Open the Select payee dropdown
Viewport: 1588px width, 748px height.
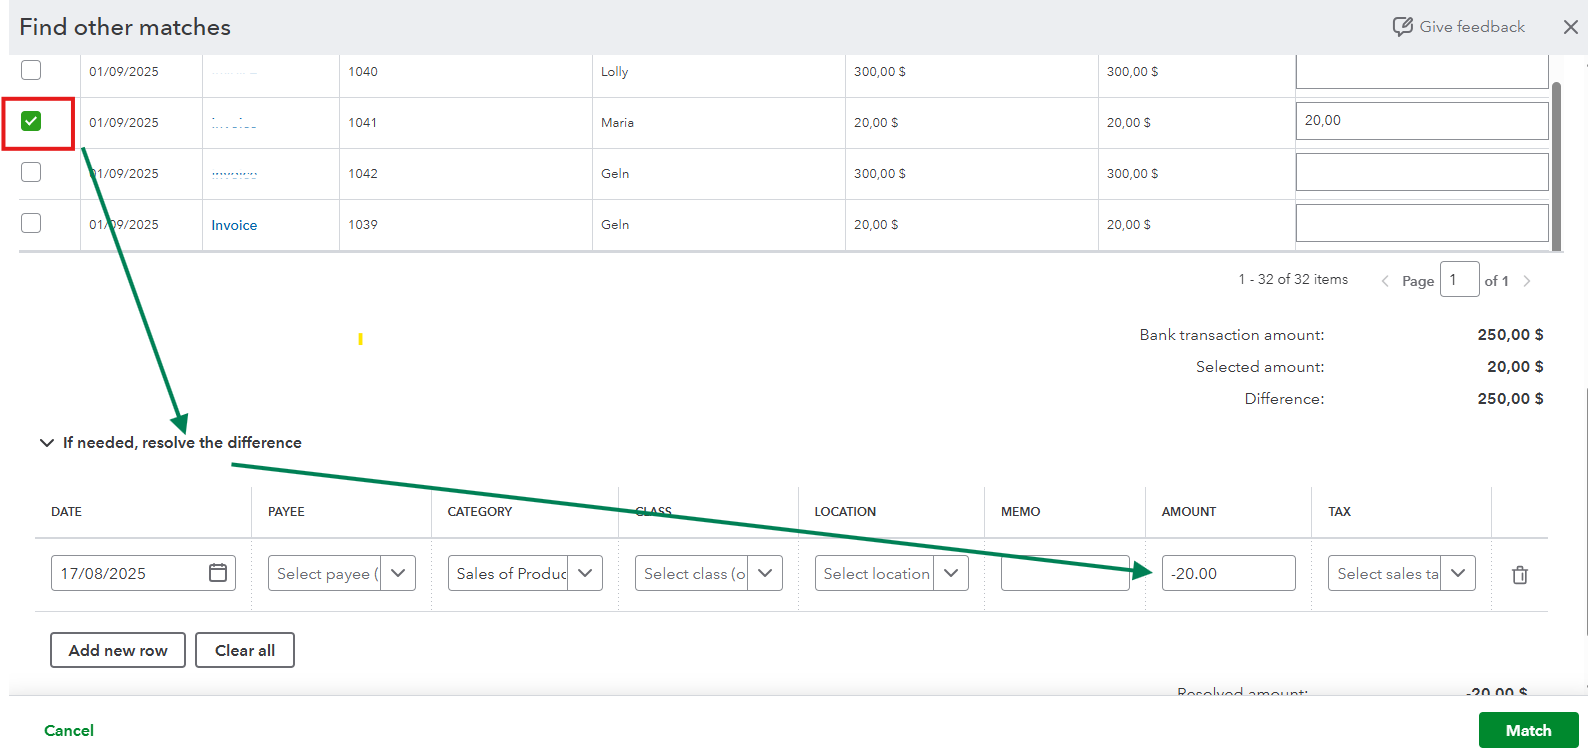tap(398, 573)
